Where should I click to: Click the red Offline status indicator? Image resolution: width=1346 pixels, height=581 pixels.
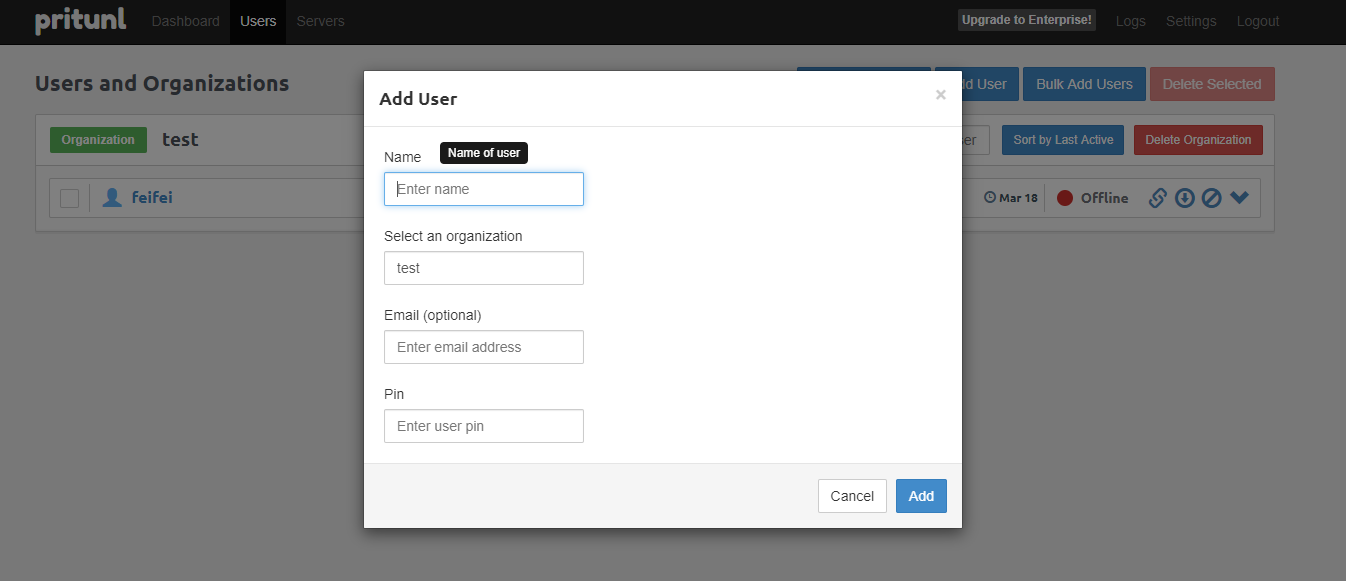coord(1065,198)
